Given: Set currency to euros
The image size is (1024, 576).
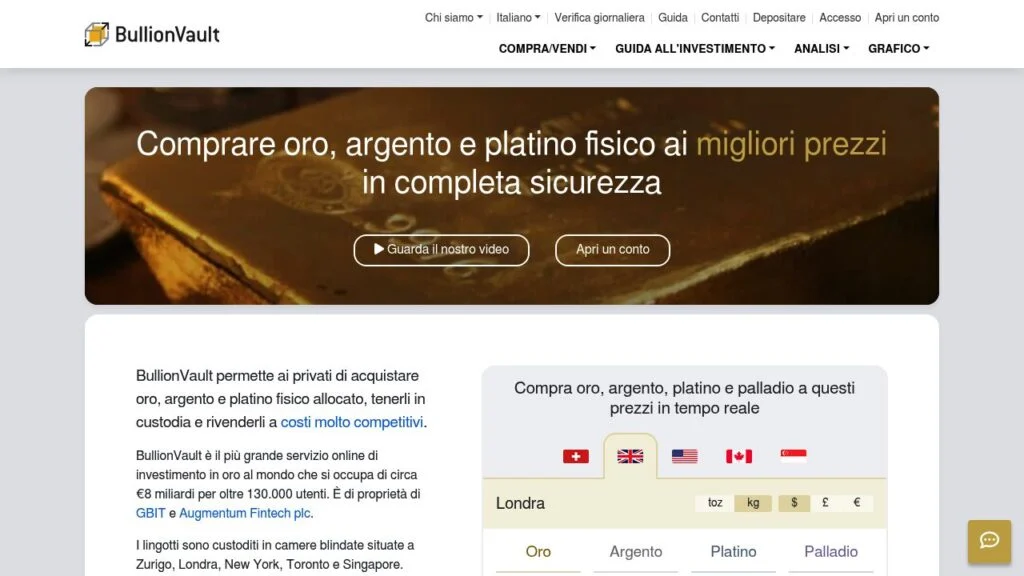Looking at the screenshot, I should point(857,503).
